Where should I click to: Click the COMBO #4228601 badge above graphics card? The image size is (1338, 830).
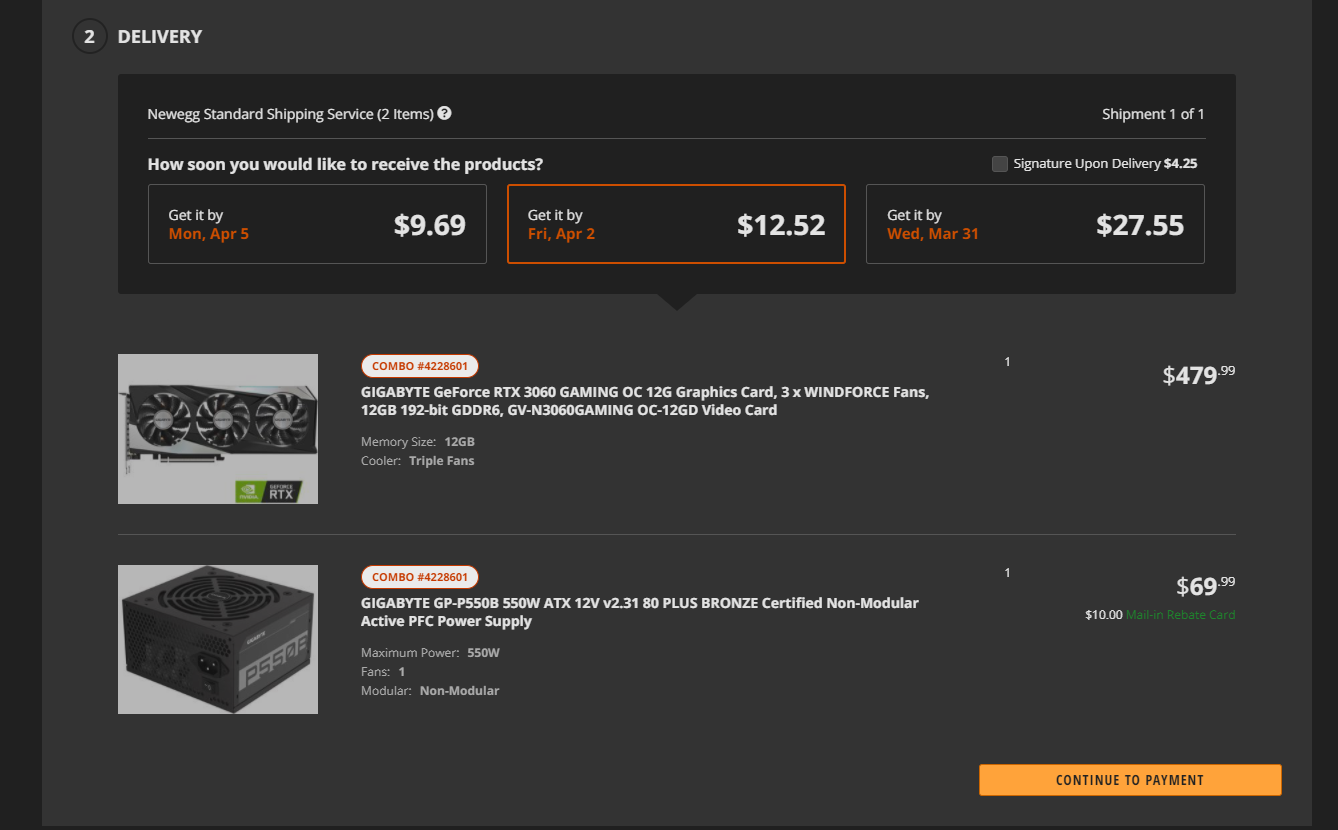tap(420, 366)
